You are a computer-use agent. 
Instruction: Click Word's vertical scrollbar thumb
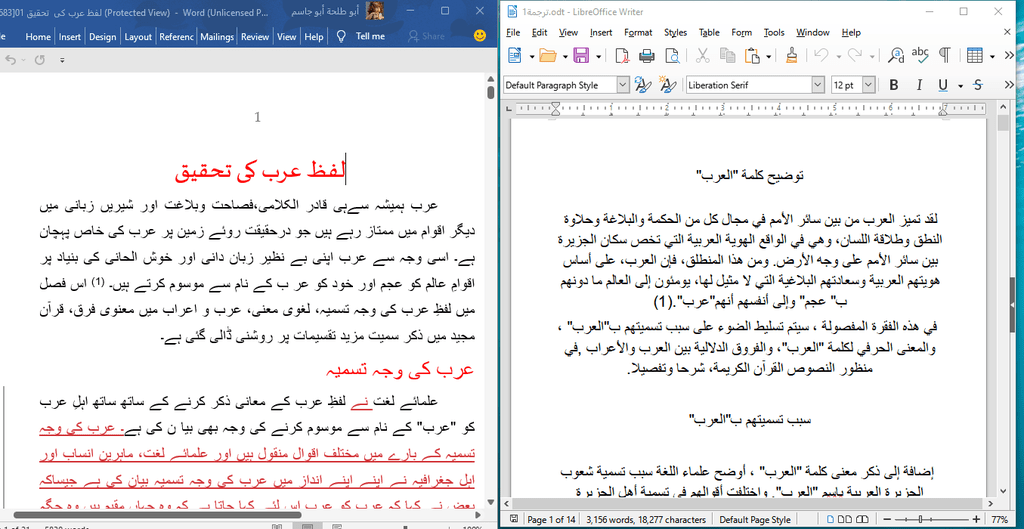(490, 92)
